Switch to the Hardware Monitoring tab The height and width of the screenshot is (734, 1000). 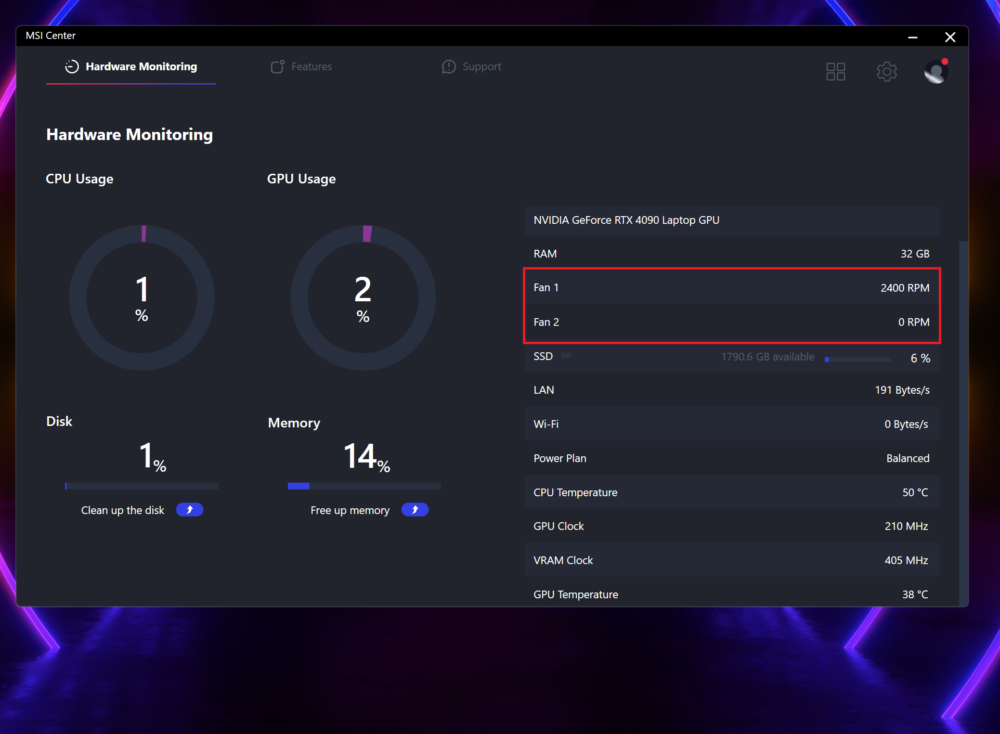click(x=131, y=67)
